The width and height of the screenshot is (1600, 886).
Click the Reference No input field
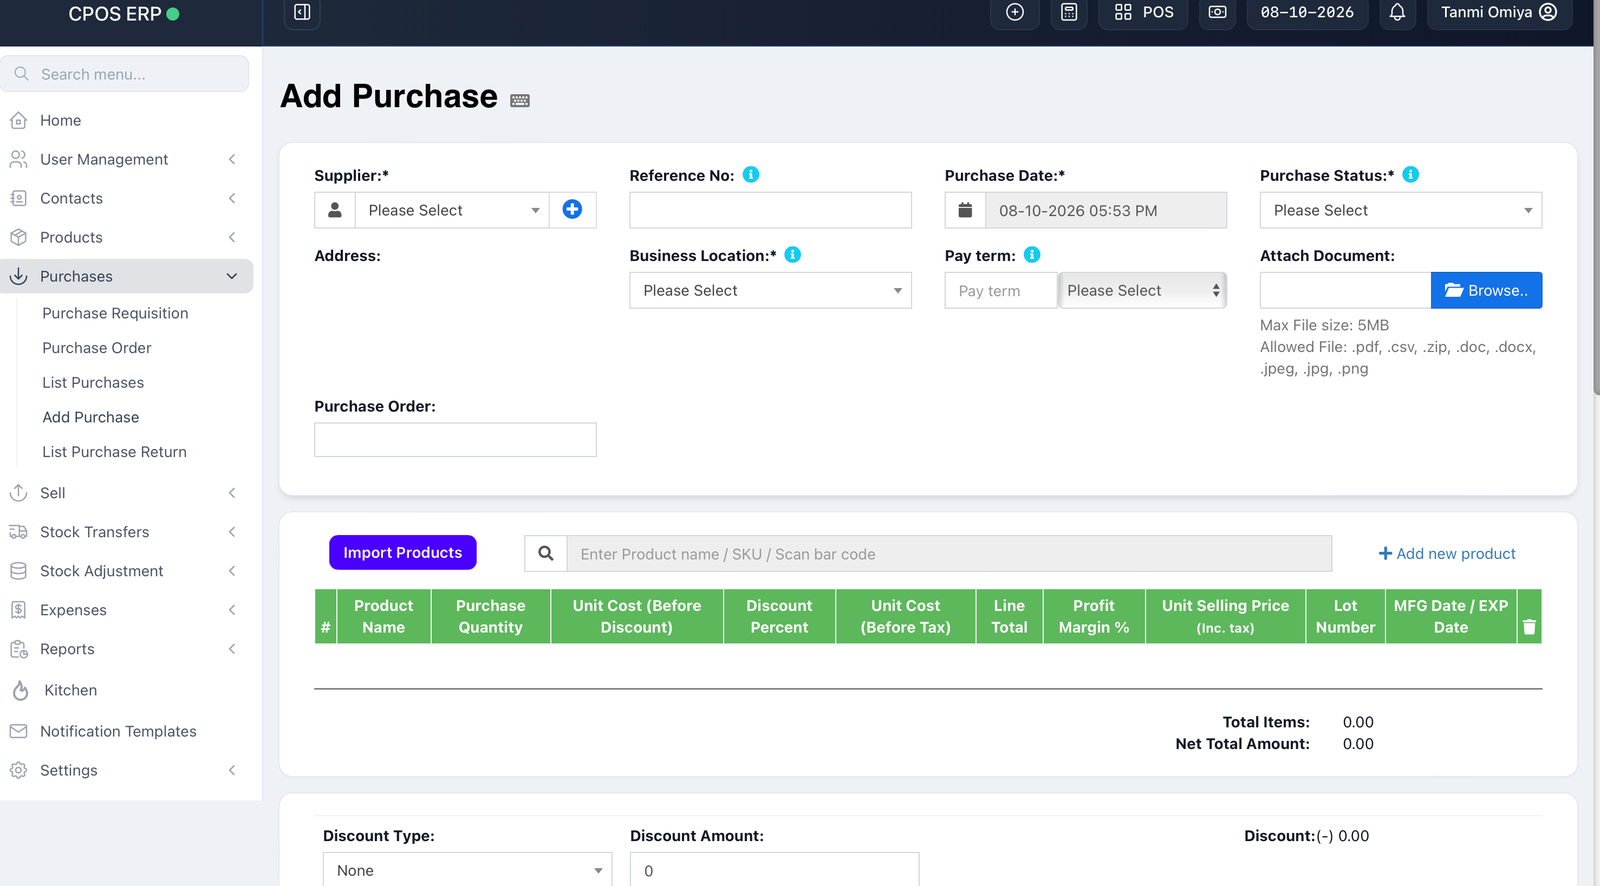[x=770, y=210]
